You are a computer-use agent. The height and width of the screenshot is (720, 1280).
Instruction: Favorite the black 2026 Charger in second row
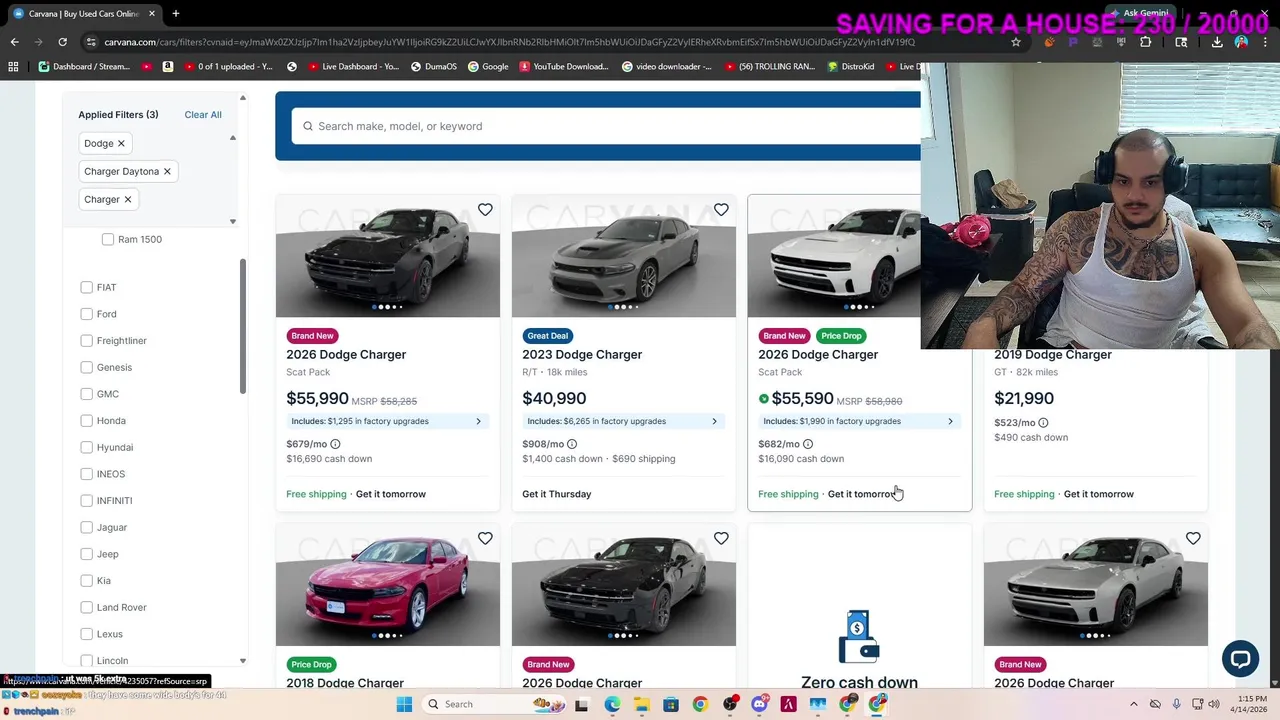pyautogui.click(x=721, y=539)
